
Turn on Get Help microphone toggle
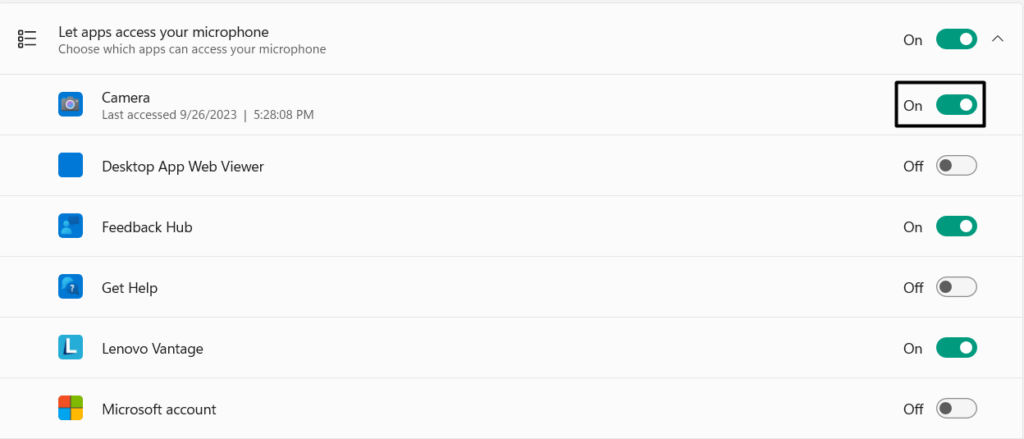point(955,288)
